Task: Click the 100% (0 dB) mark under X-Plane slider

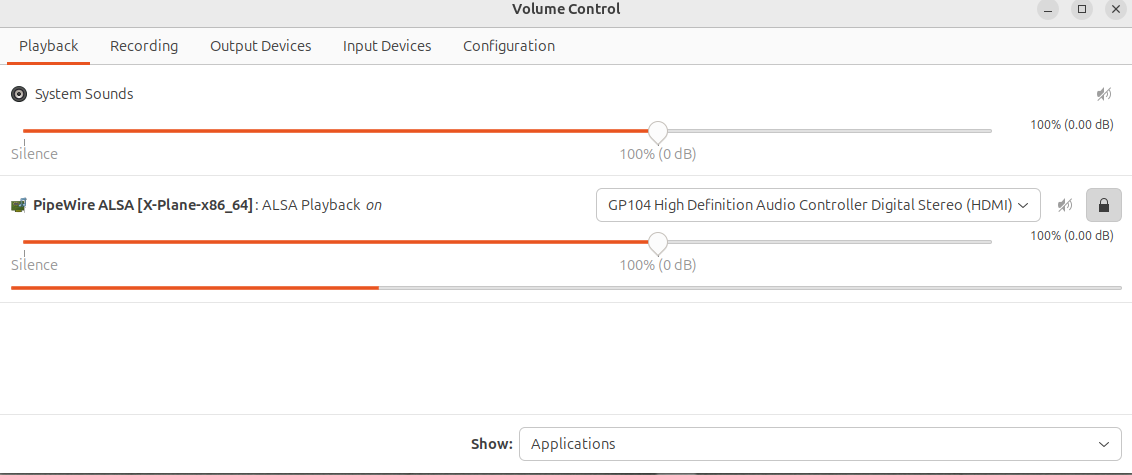Action: coord(658,265)
